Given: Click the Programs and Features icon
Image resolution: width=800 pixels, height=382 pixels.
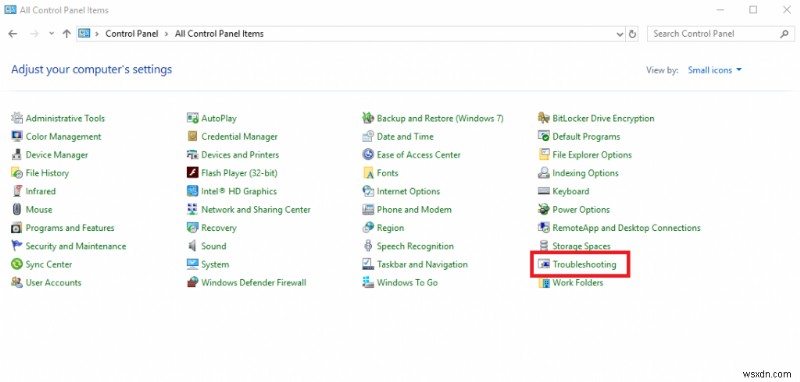Looking at the screenshot, I should 17,228.
